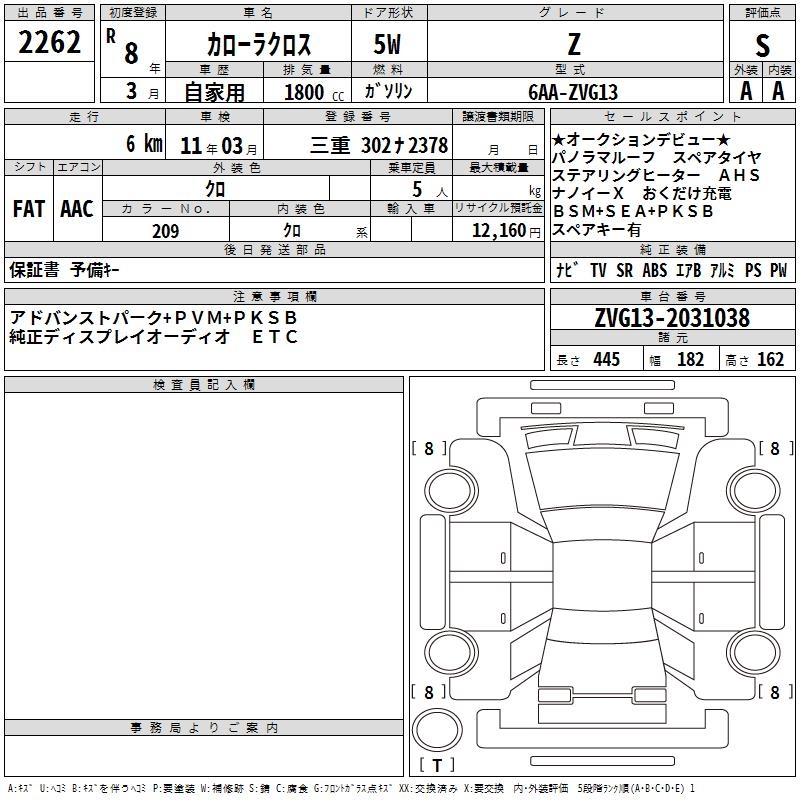Viewport: 800px width, 800px height.
Task: Select the ナノイーX sales point
Action: (588, 193)
